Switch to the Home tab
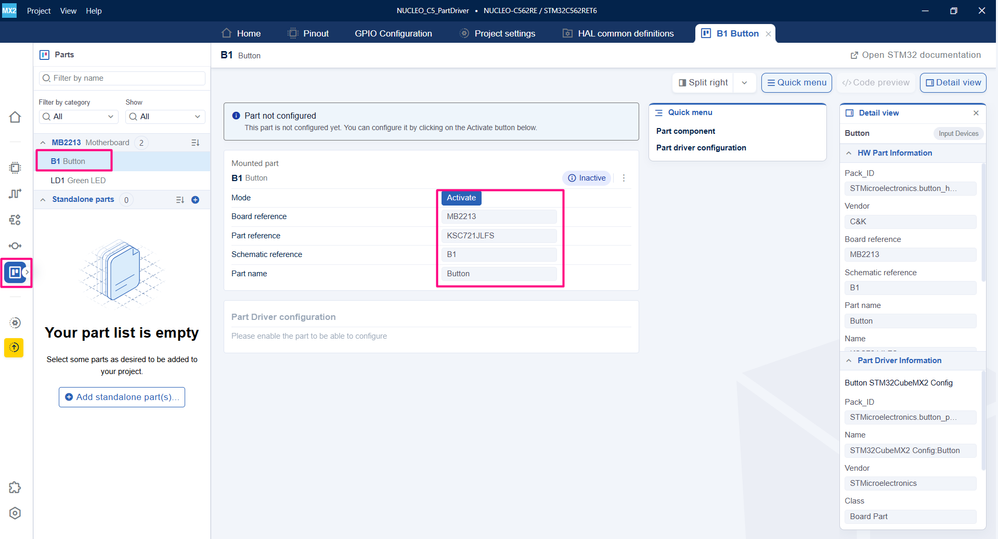Screen dimensions: 998x539 coord(241,33)
